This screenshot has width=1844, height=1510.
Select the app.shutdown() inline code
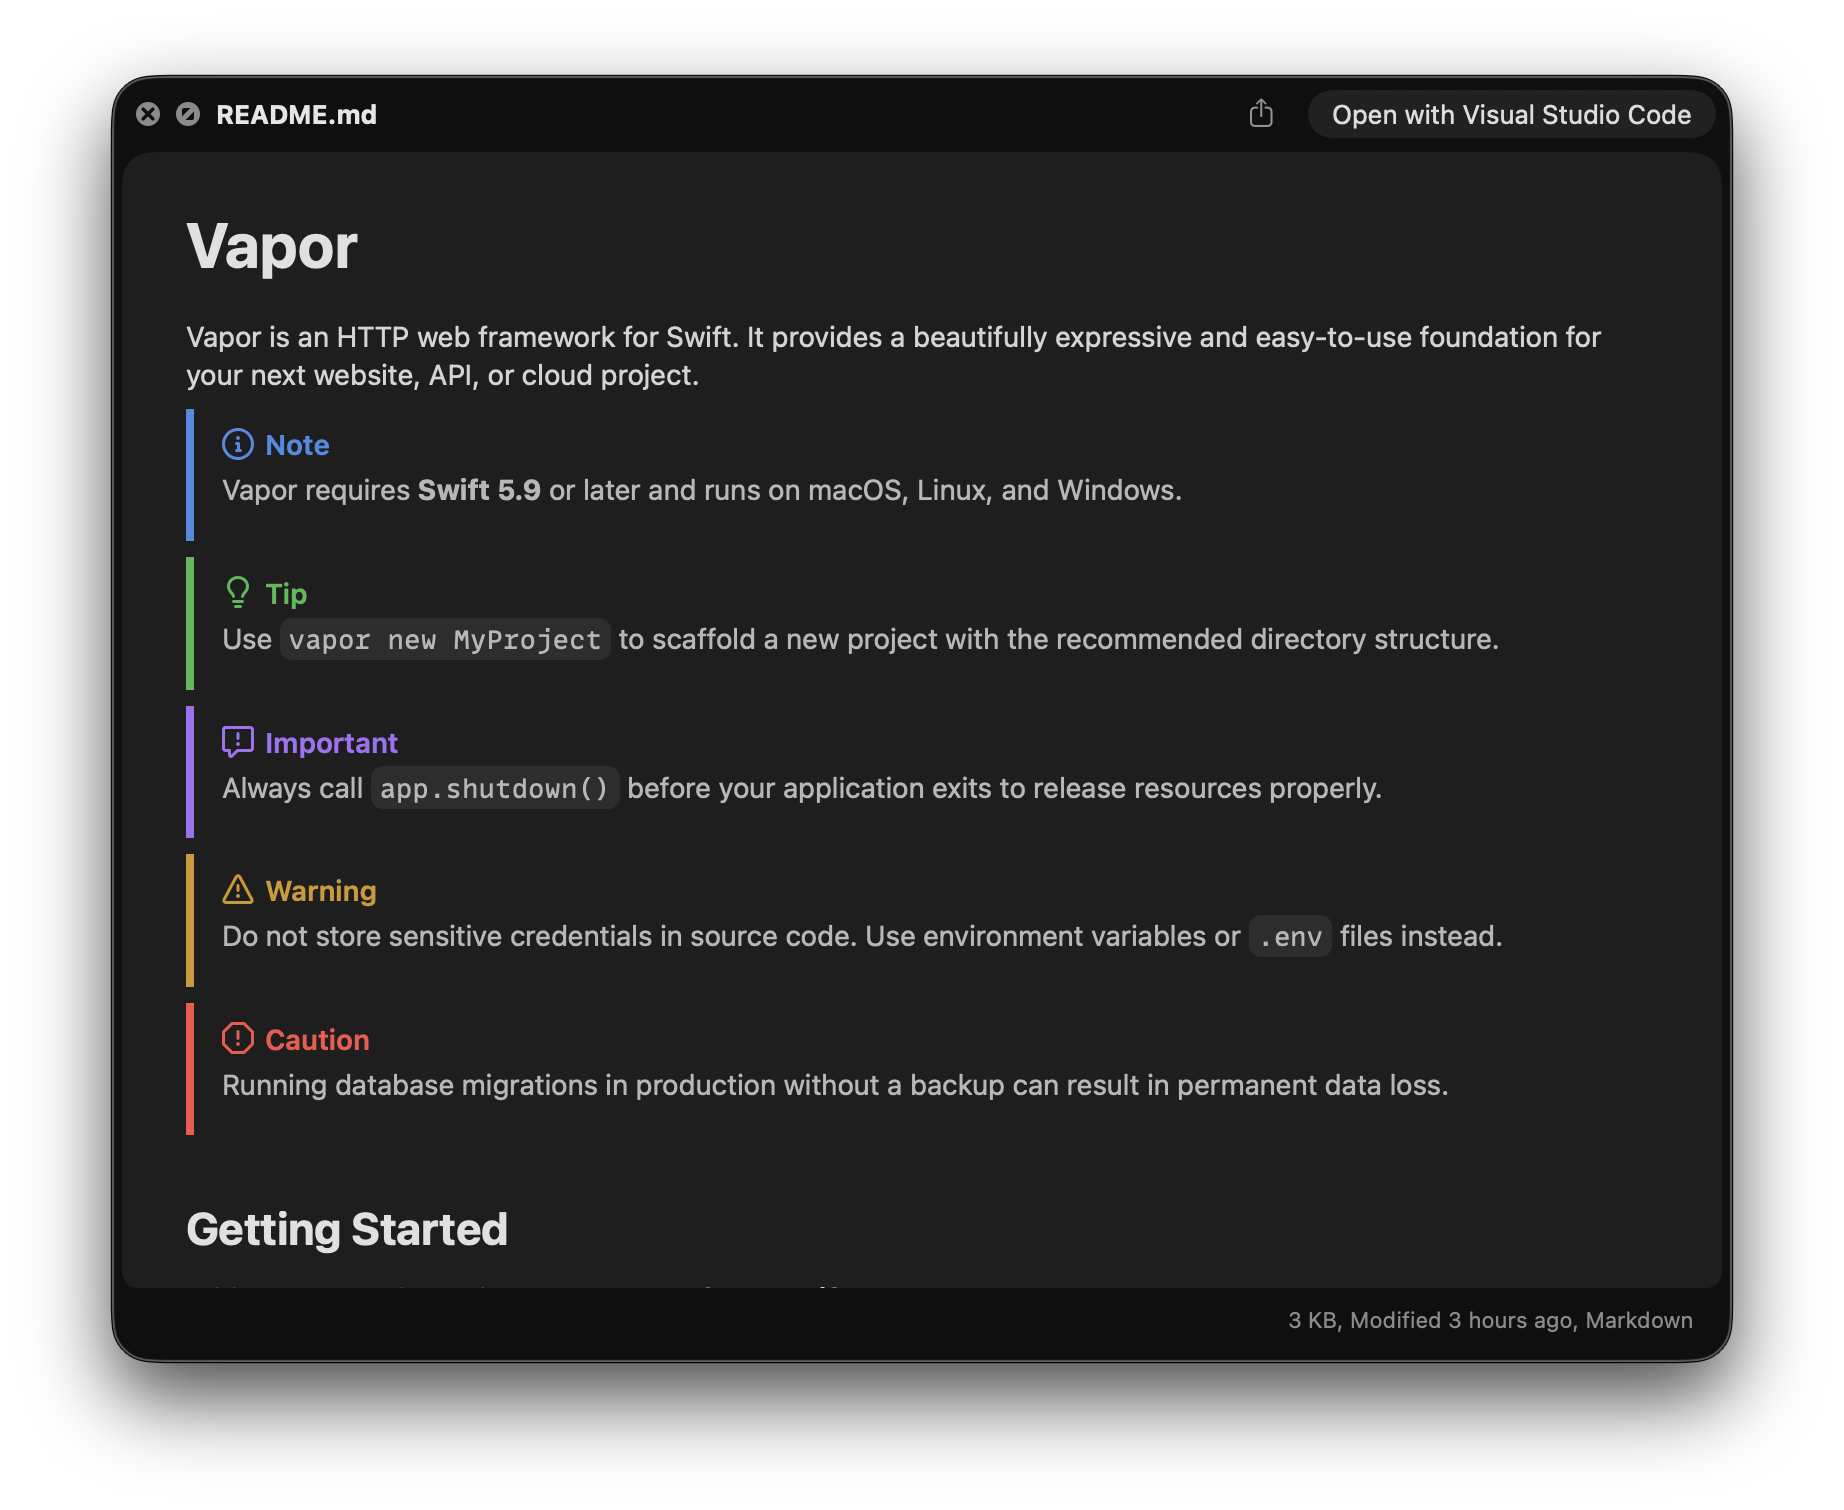[494, 788]
